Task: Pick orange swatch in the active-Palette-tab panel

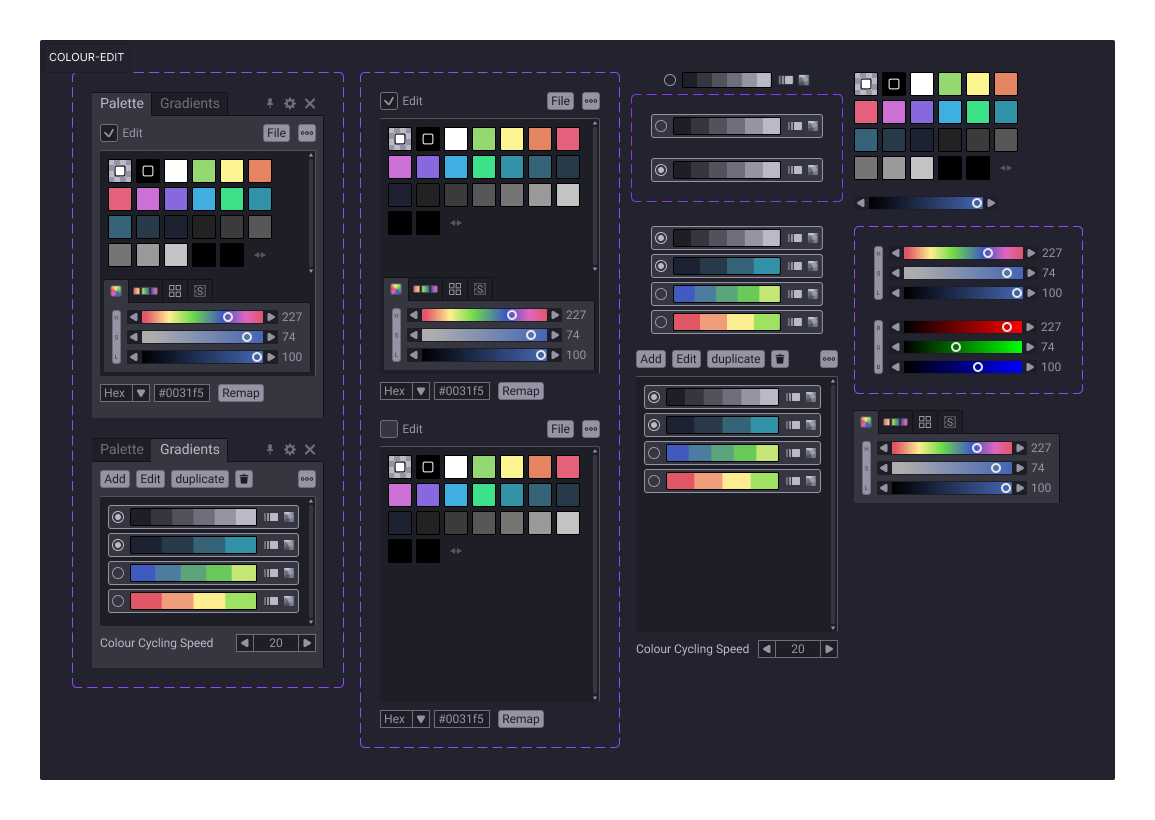Action: point(260,171)
